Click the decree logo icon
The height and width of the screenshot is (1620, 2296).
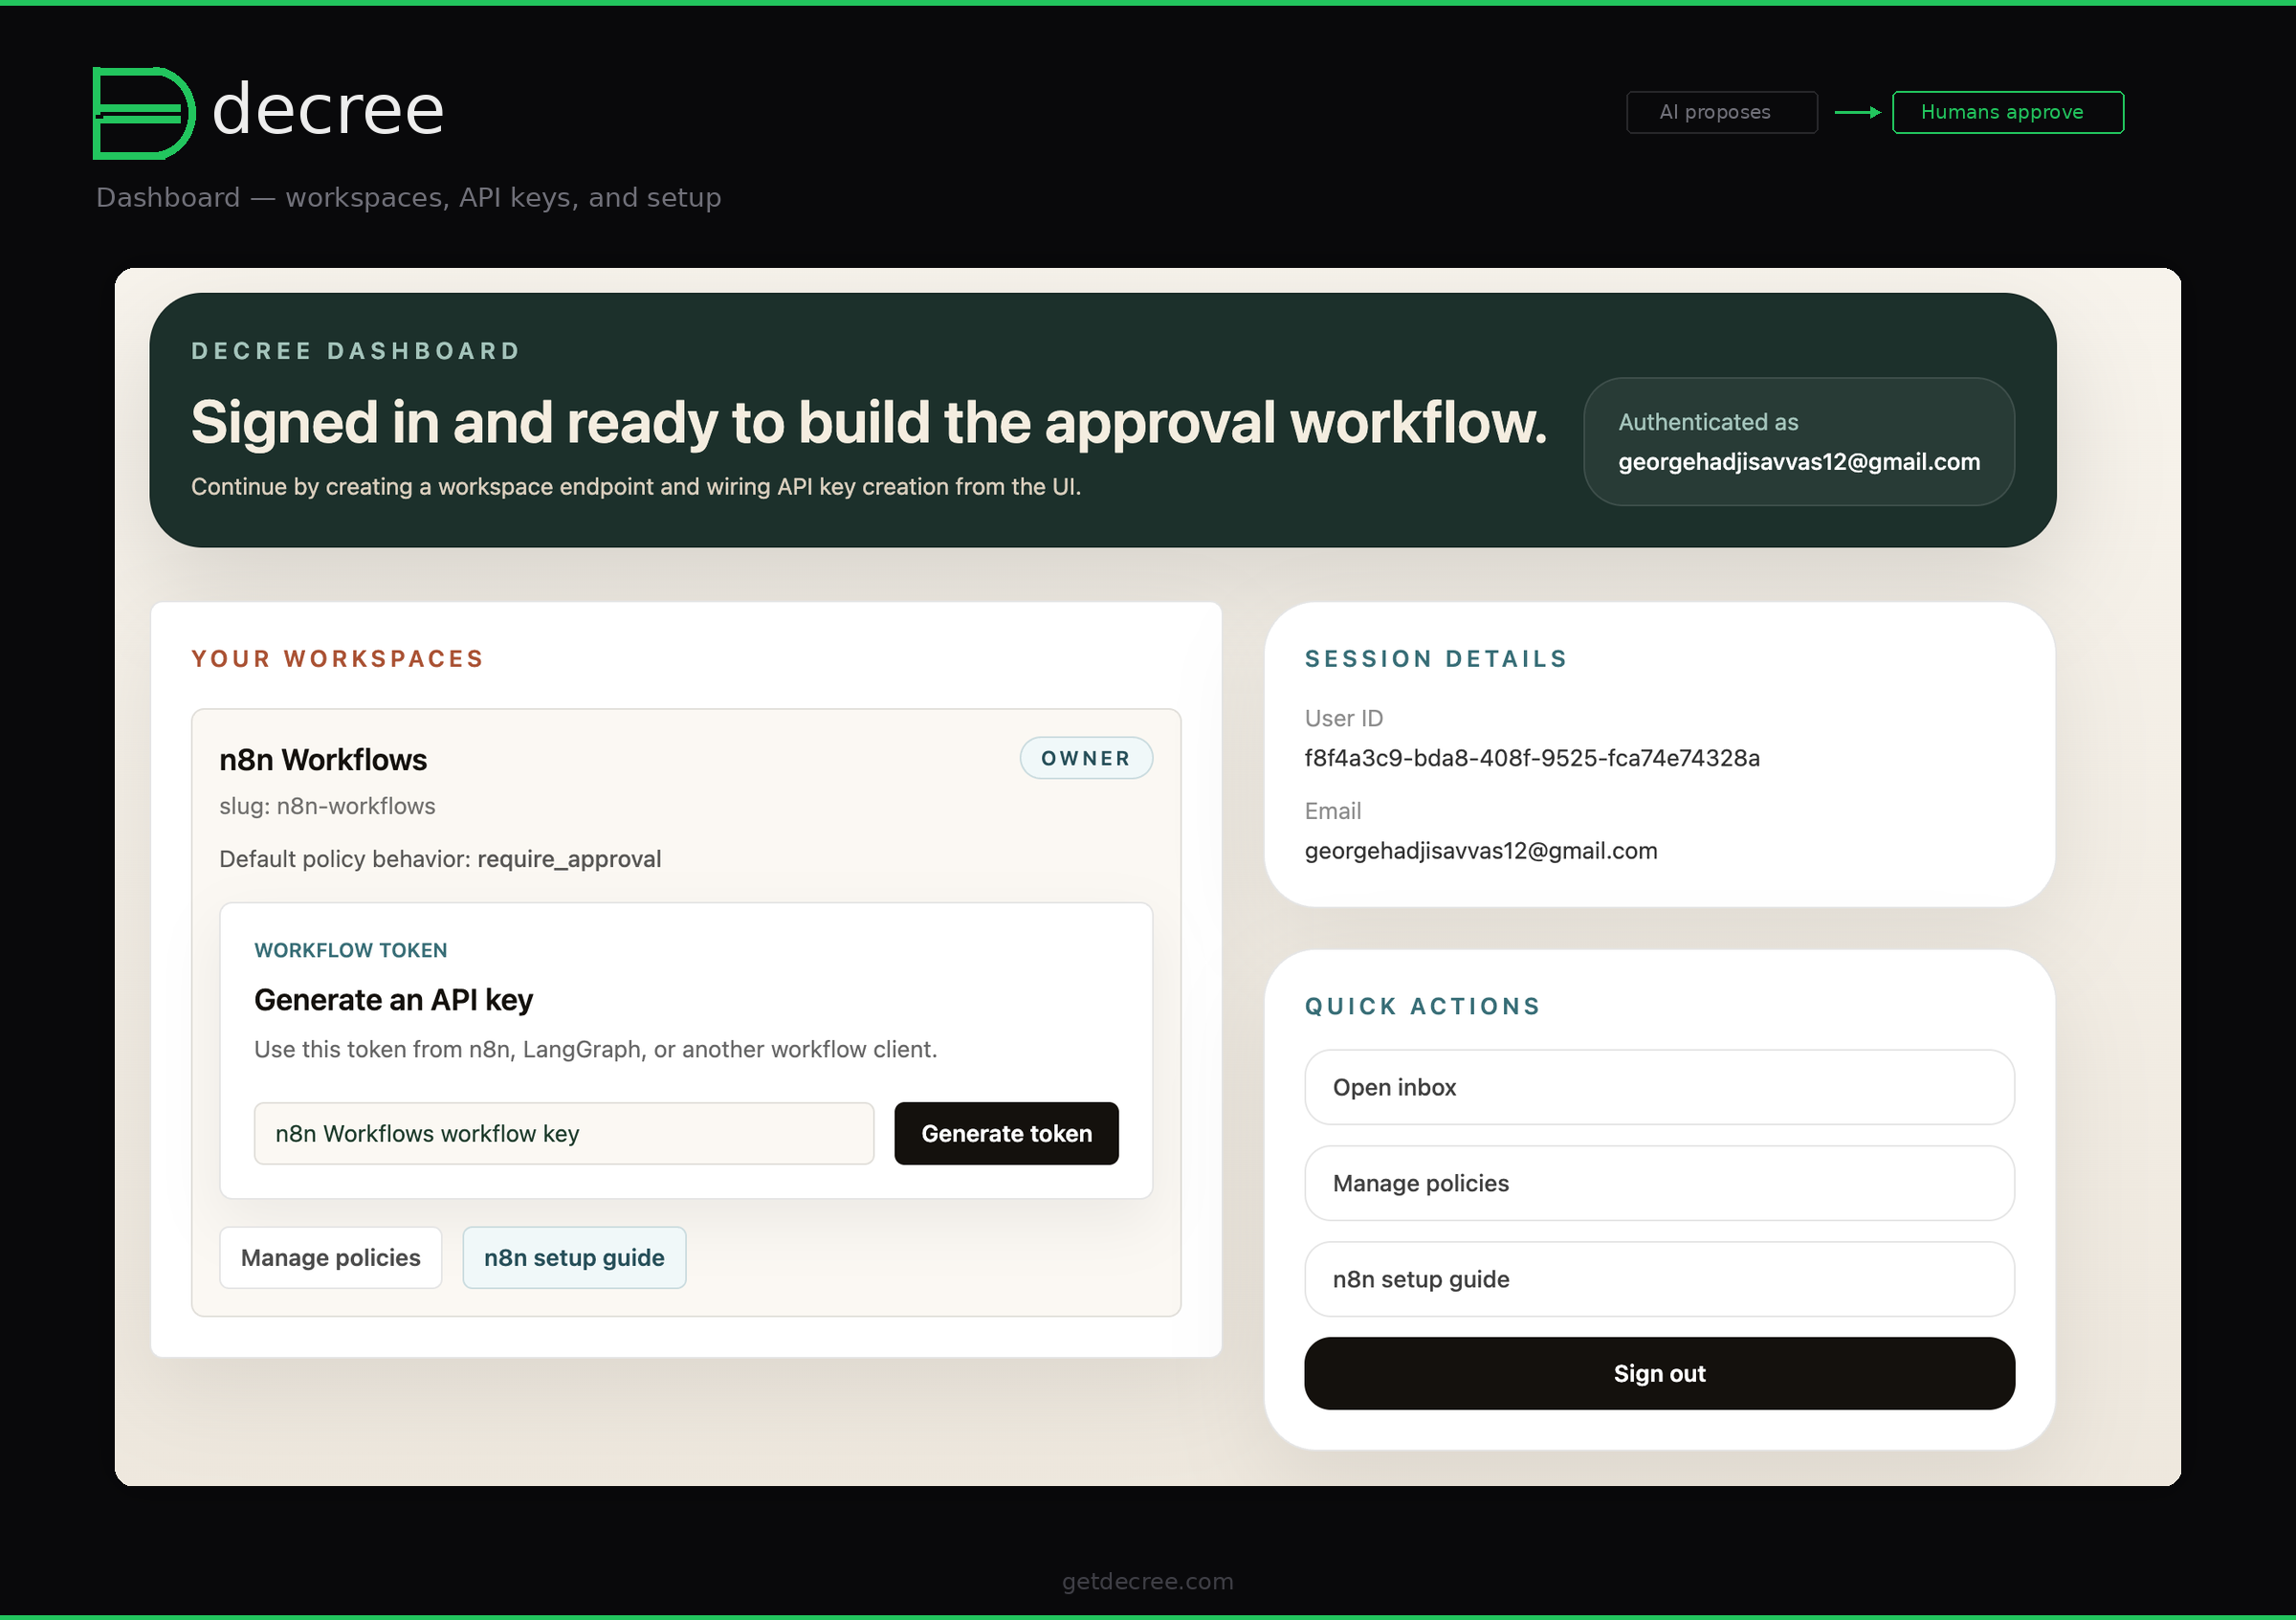coord(144,113)
